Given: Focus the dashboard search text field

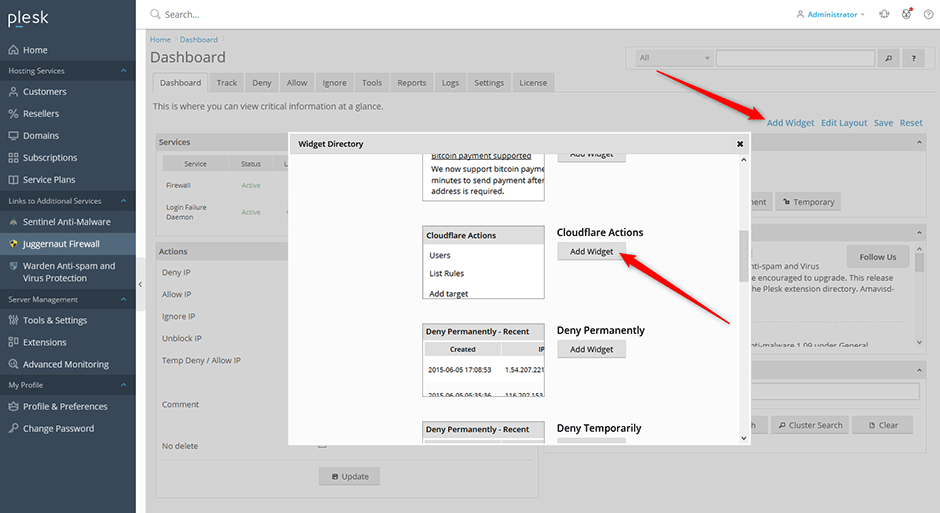Looking at the screenshot, I should 796,58.
